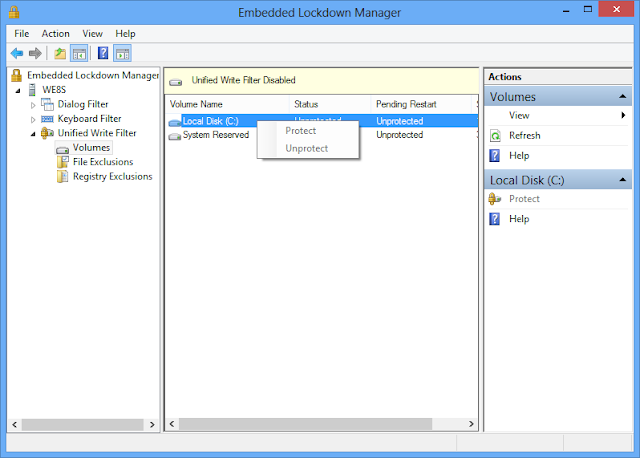
Task: Collapse the Volumes actions section
Action: coord(622,96)
